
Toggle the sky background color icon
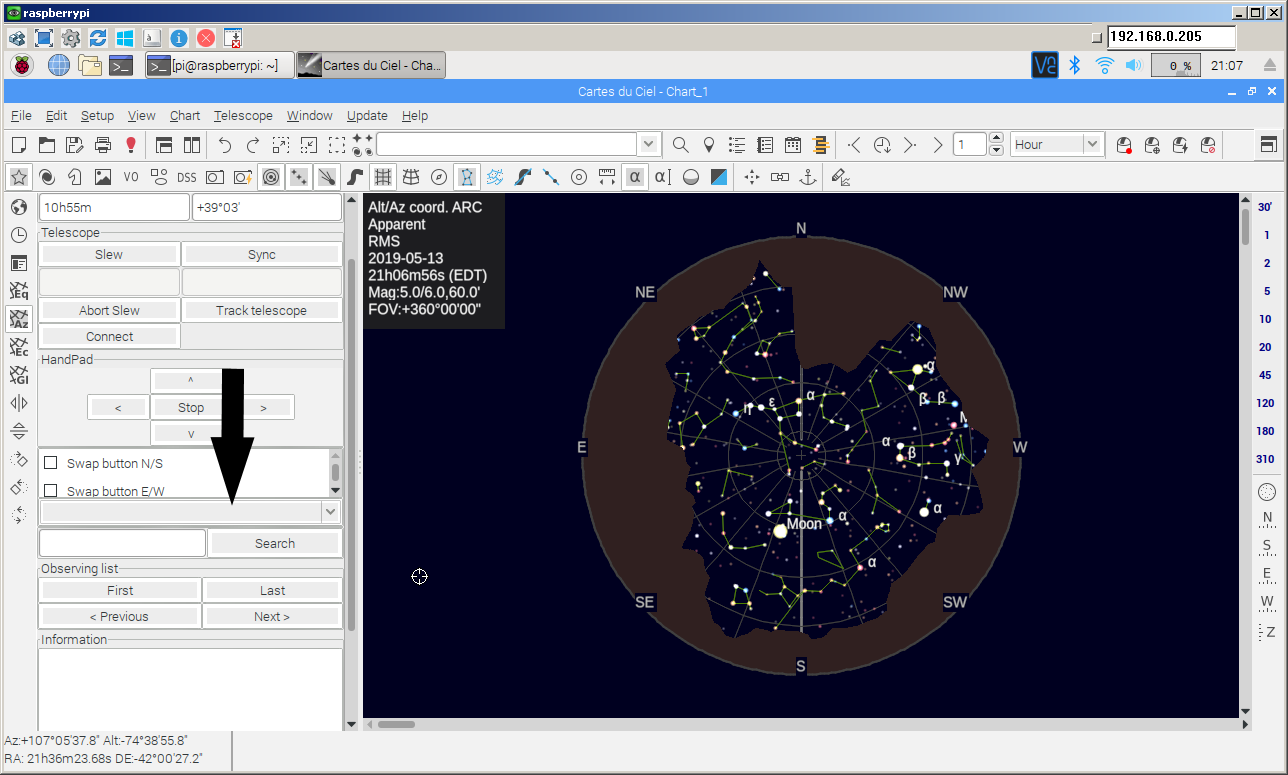click(719, 177)
